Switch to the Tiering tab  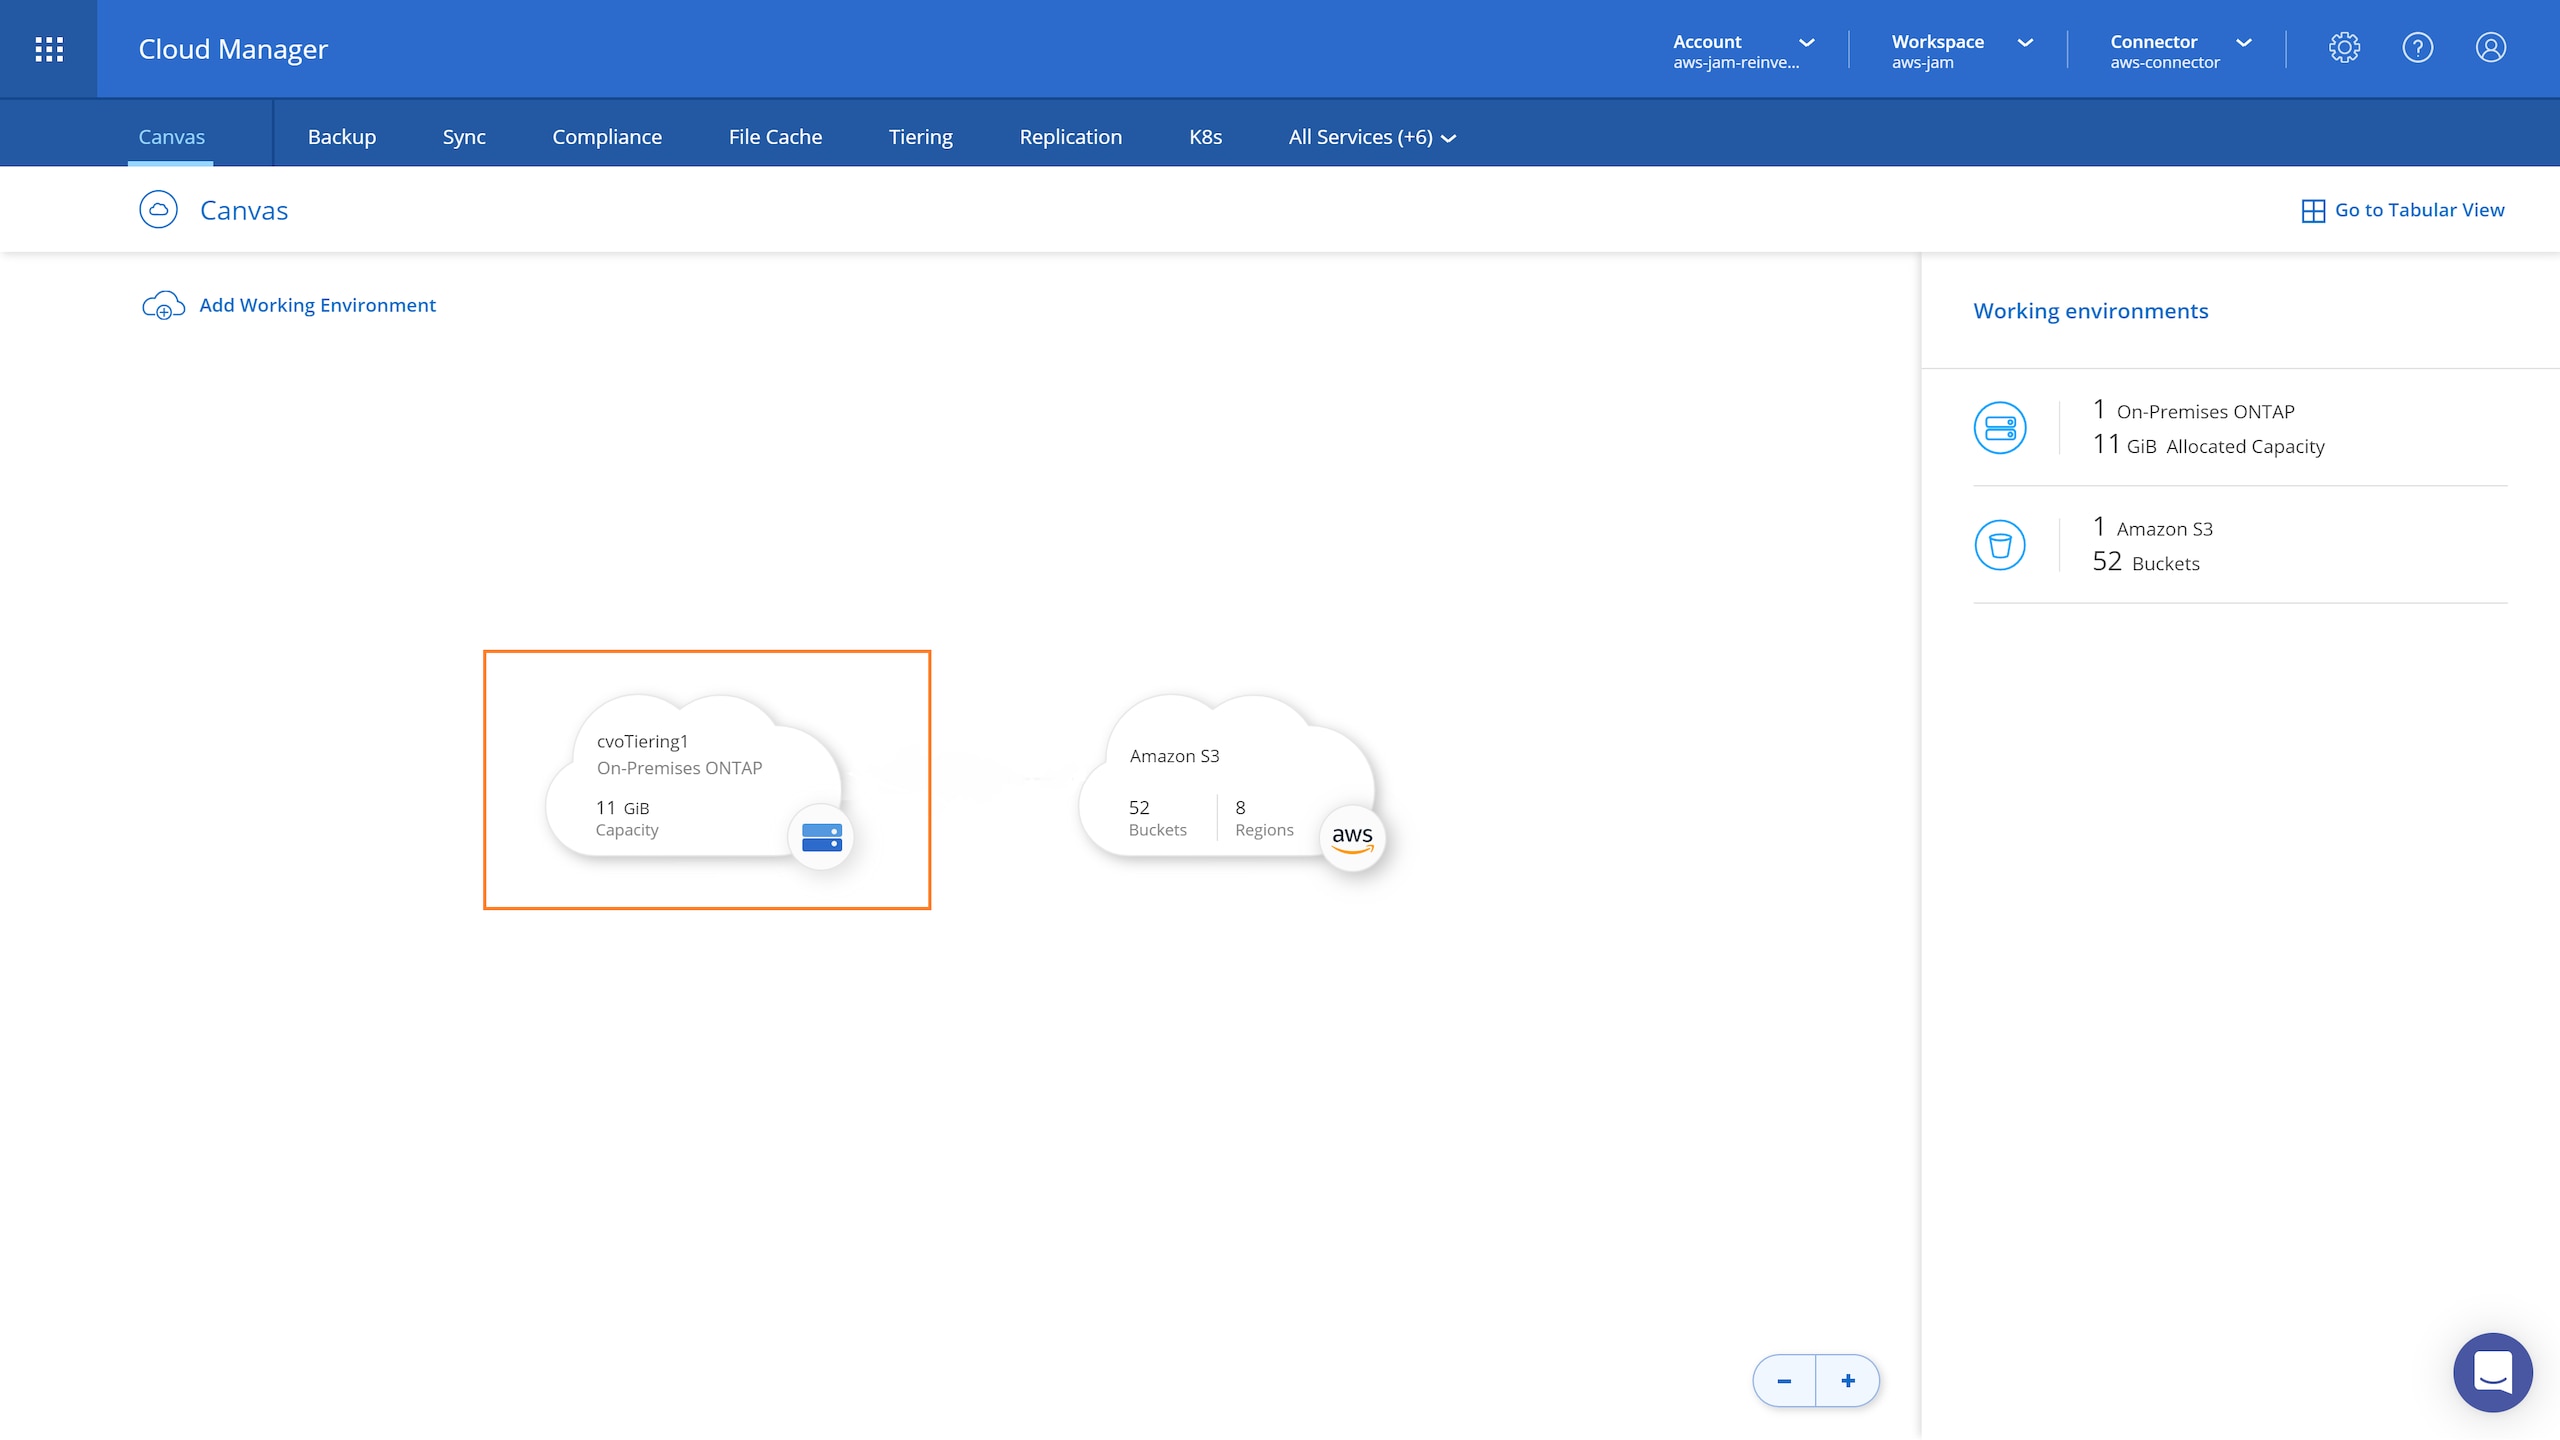click(x=920, y=137)
